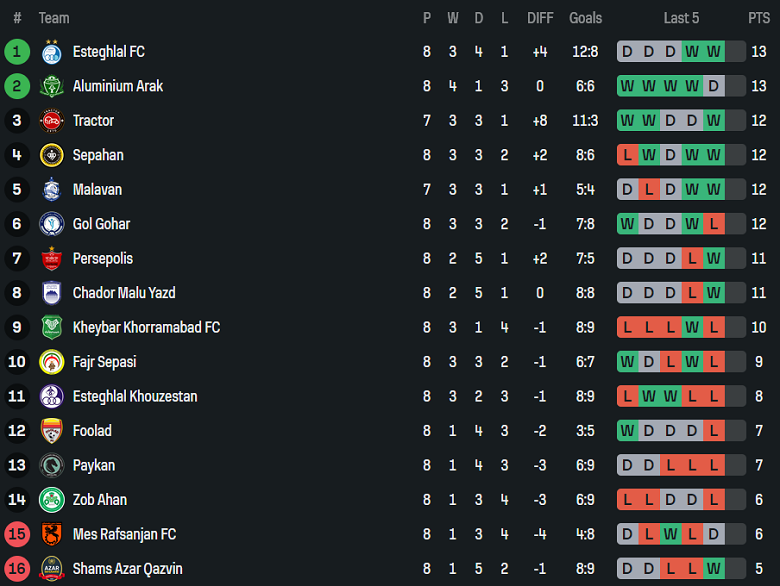Sort table by PTS column header
The height and width of the screenshot is (586, 780).
point(759,18)
